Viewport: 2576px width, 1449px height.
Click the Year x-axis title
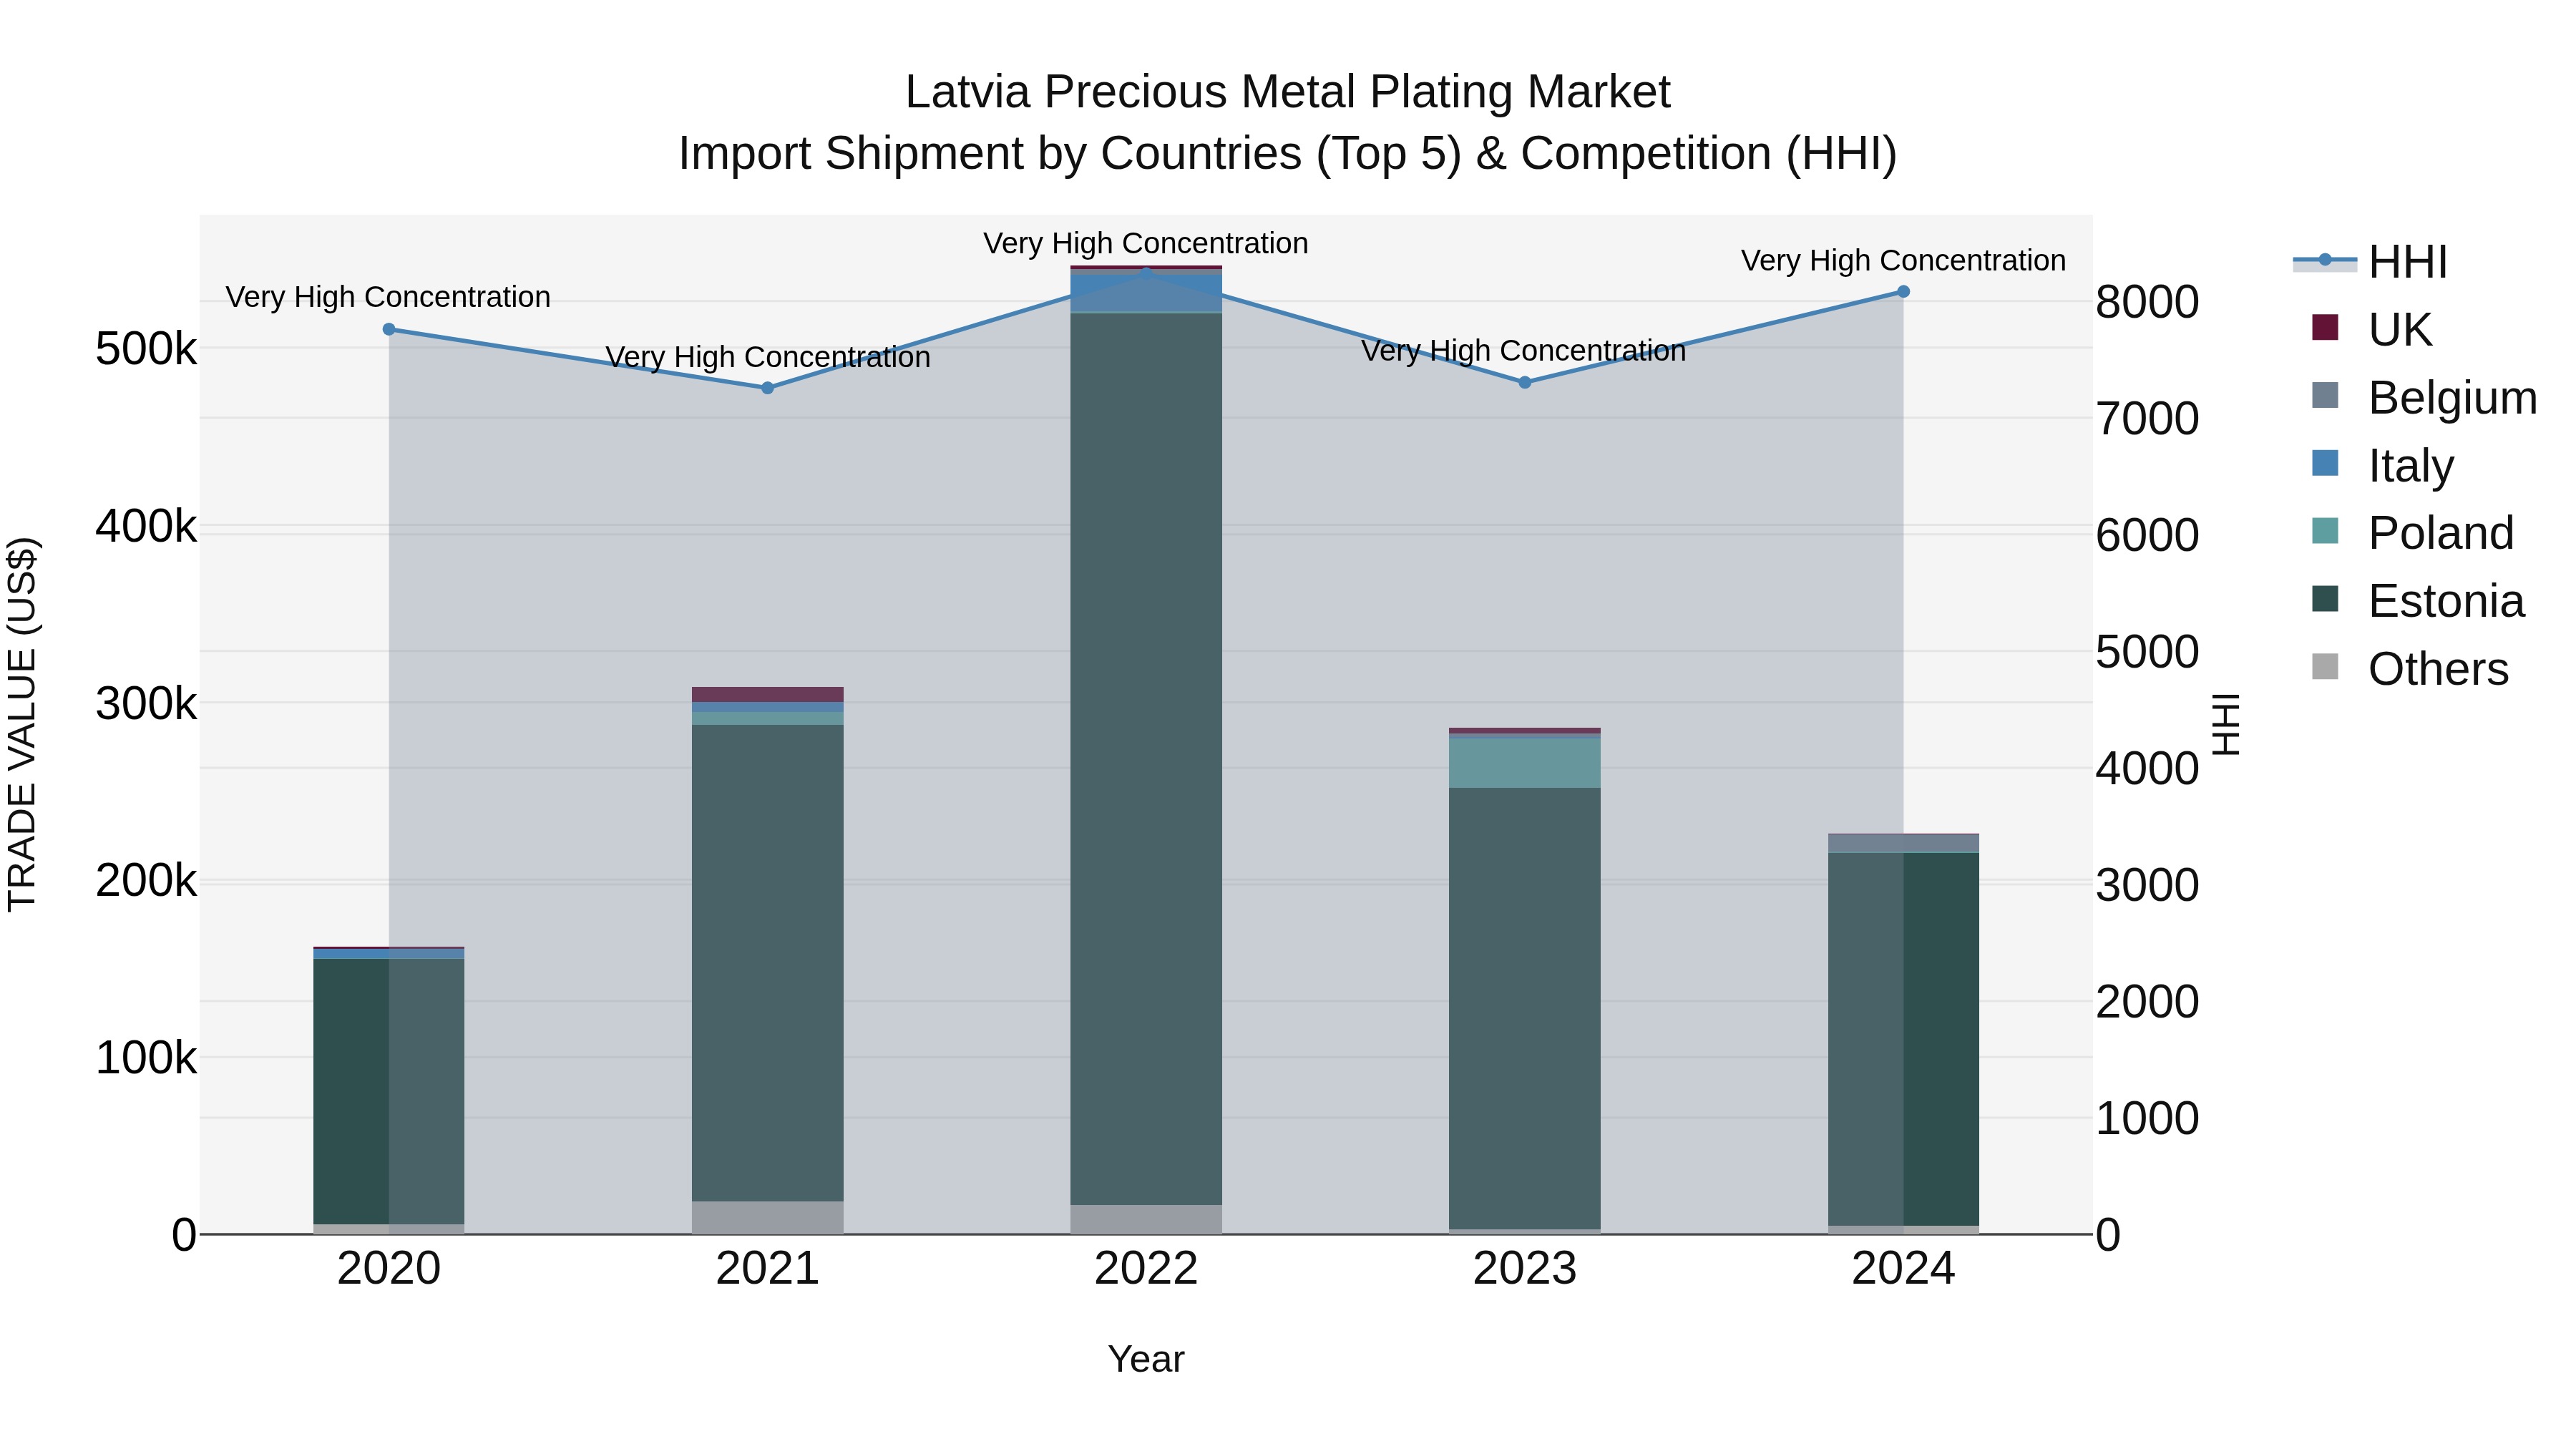click(x=1146, y=1359)
